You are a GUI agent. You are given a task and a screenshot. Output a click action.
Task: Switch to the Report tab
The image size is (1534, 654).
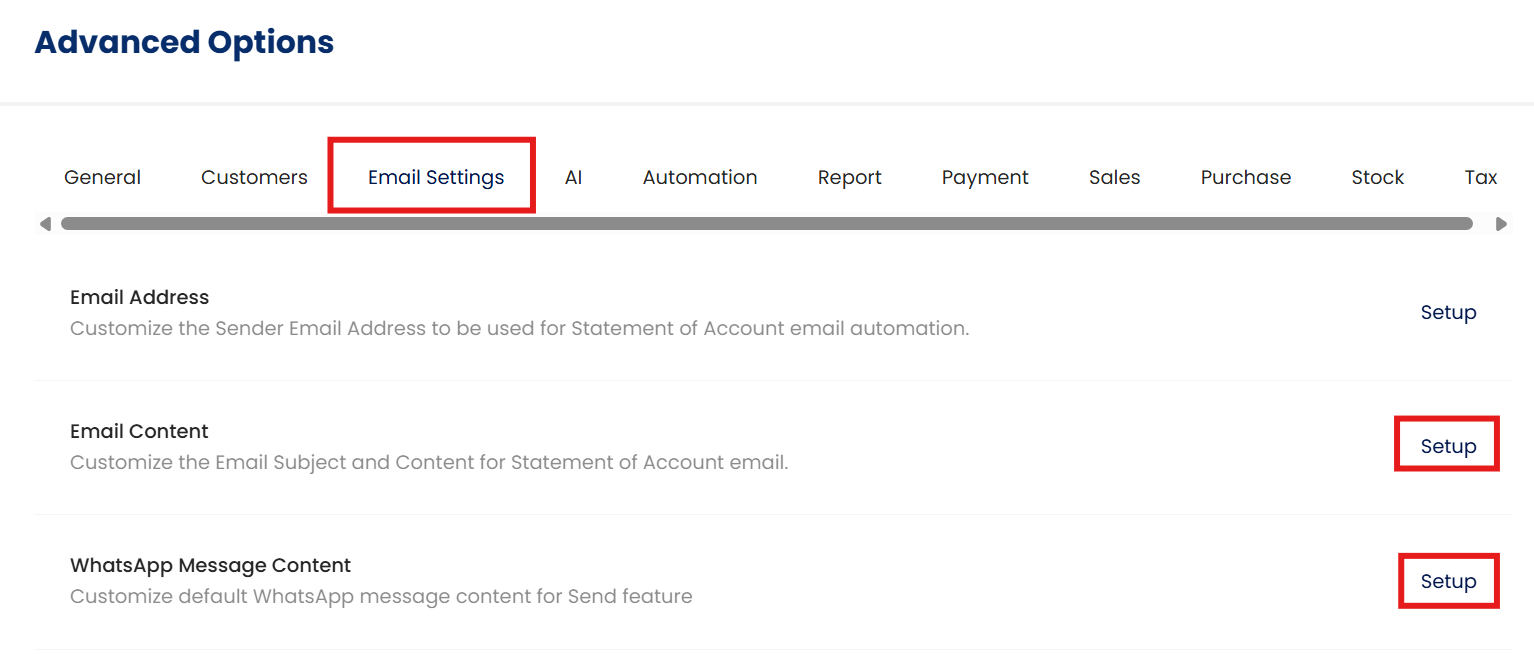[849, 177]
